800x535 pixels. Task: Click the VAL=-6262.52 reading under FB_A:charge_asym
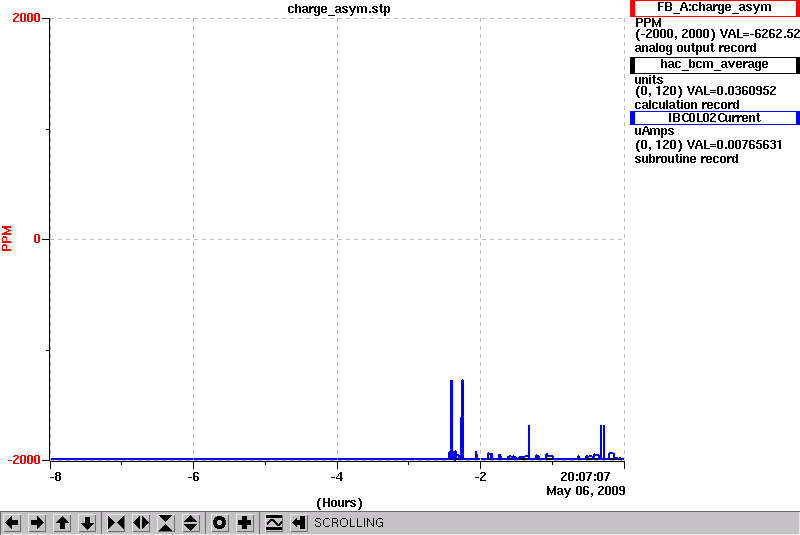(760, 34)
